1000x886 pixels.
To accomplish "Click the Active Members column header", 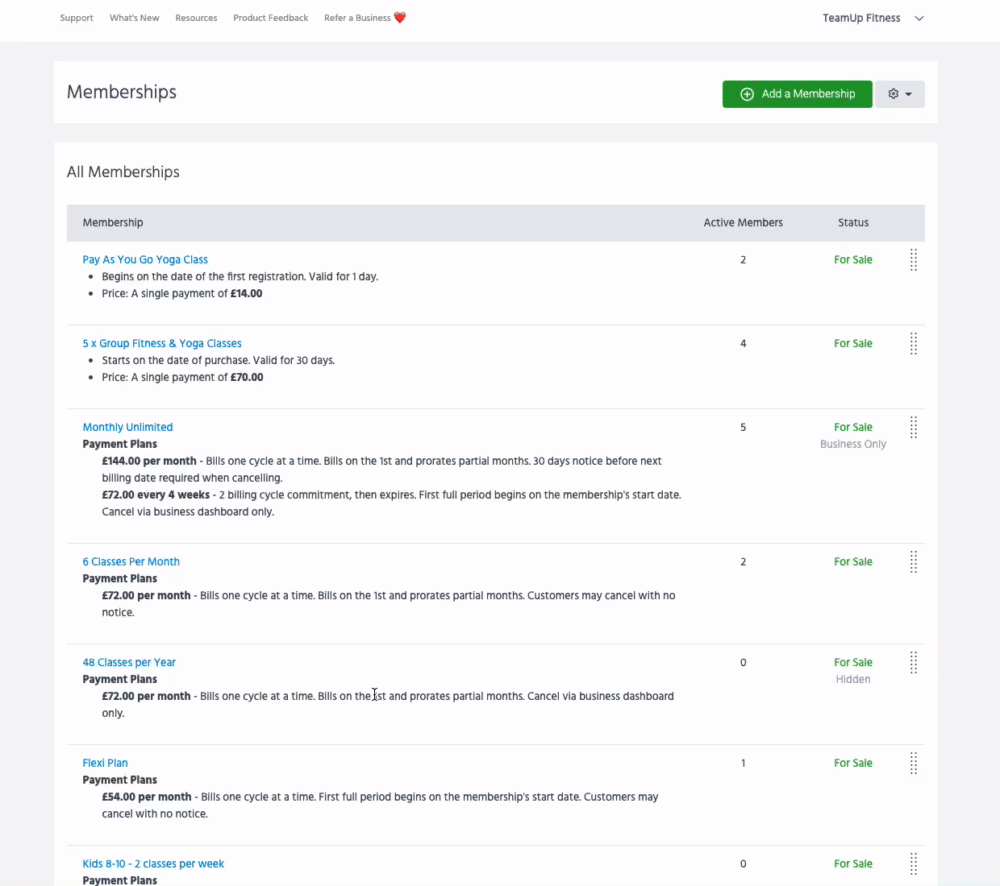I will coord(743,223).
